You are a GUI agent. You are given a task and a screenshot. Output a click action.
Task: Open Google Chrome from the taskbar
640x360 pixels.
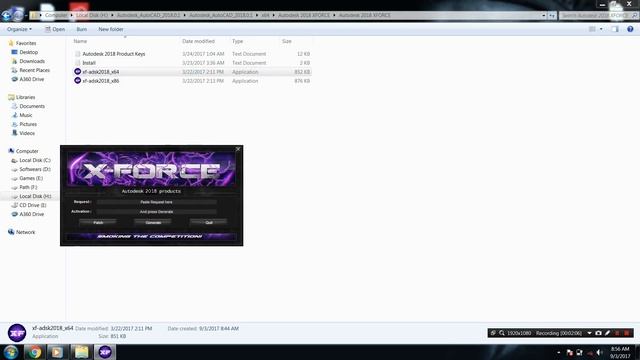tap(34, 352)
